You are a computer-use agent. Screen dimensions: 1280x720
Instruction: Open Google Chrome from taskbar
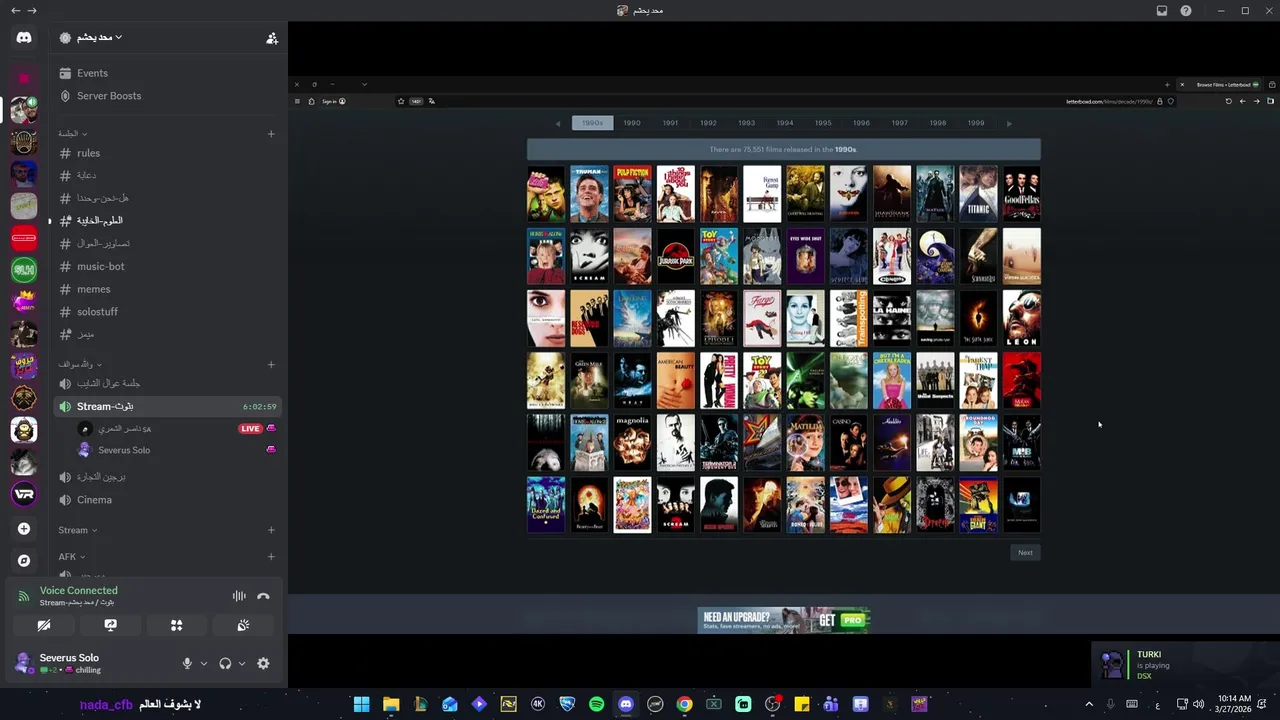click(684, 704)
